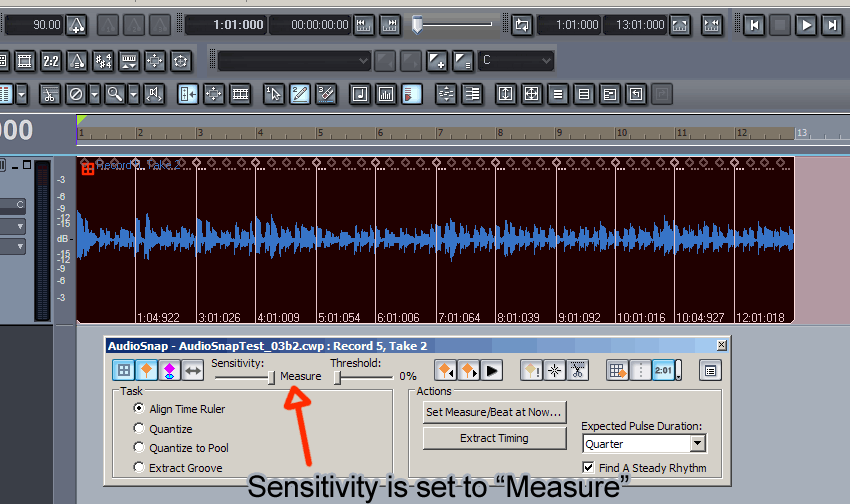This screenshot has height=504, width=850.
Task: Click the Extract Timing button
Action: 494,438
